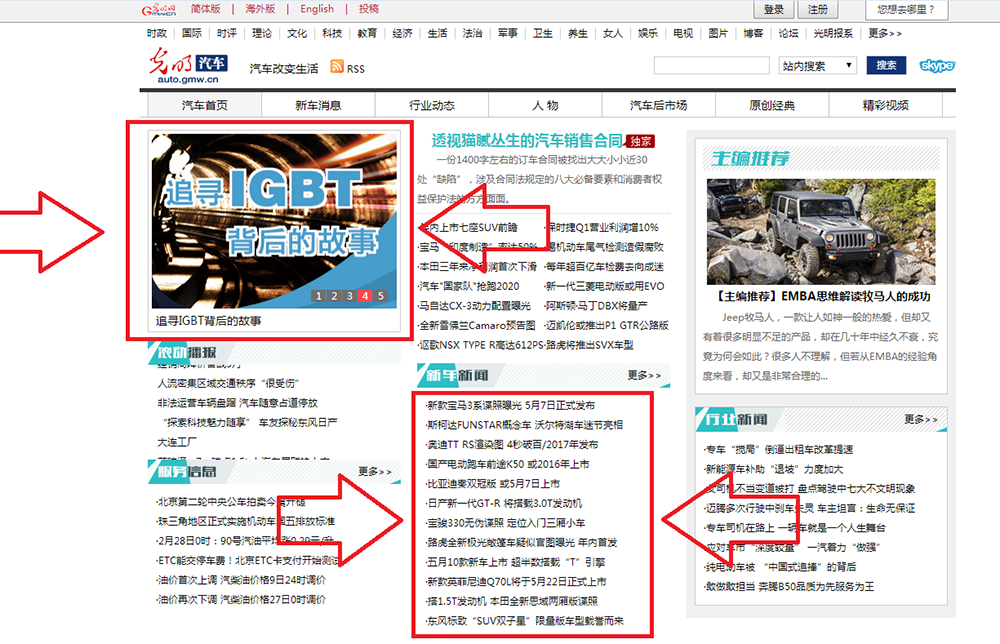The width and height of the screenshot is (1000, 644).
Task: Expand 更多>> in the top channel bar
Action: click(885, 33)
